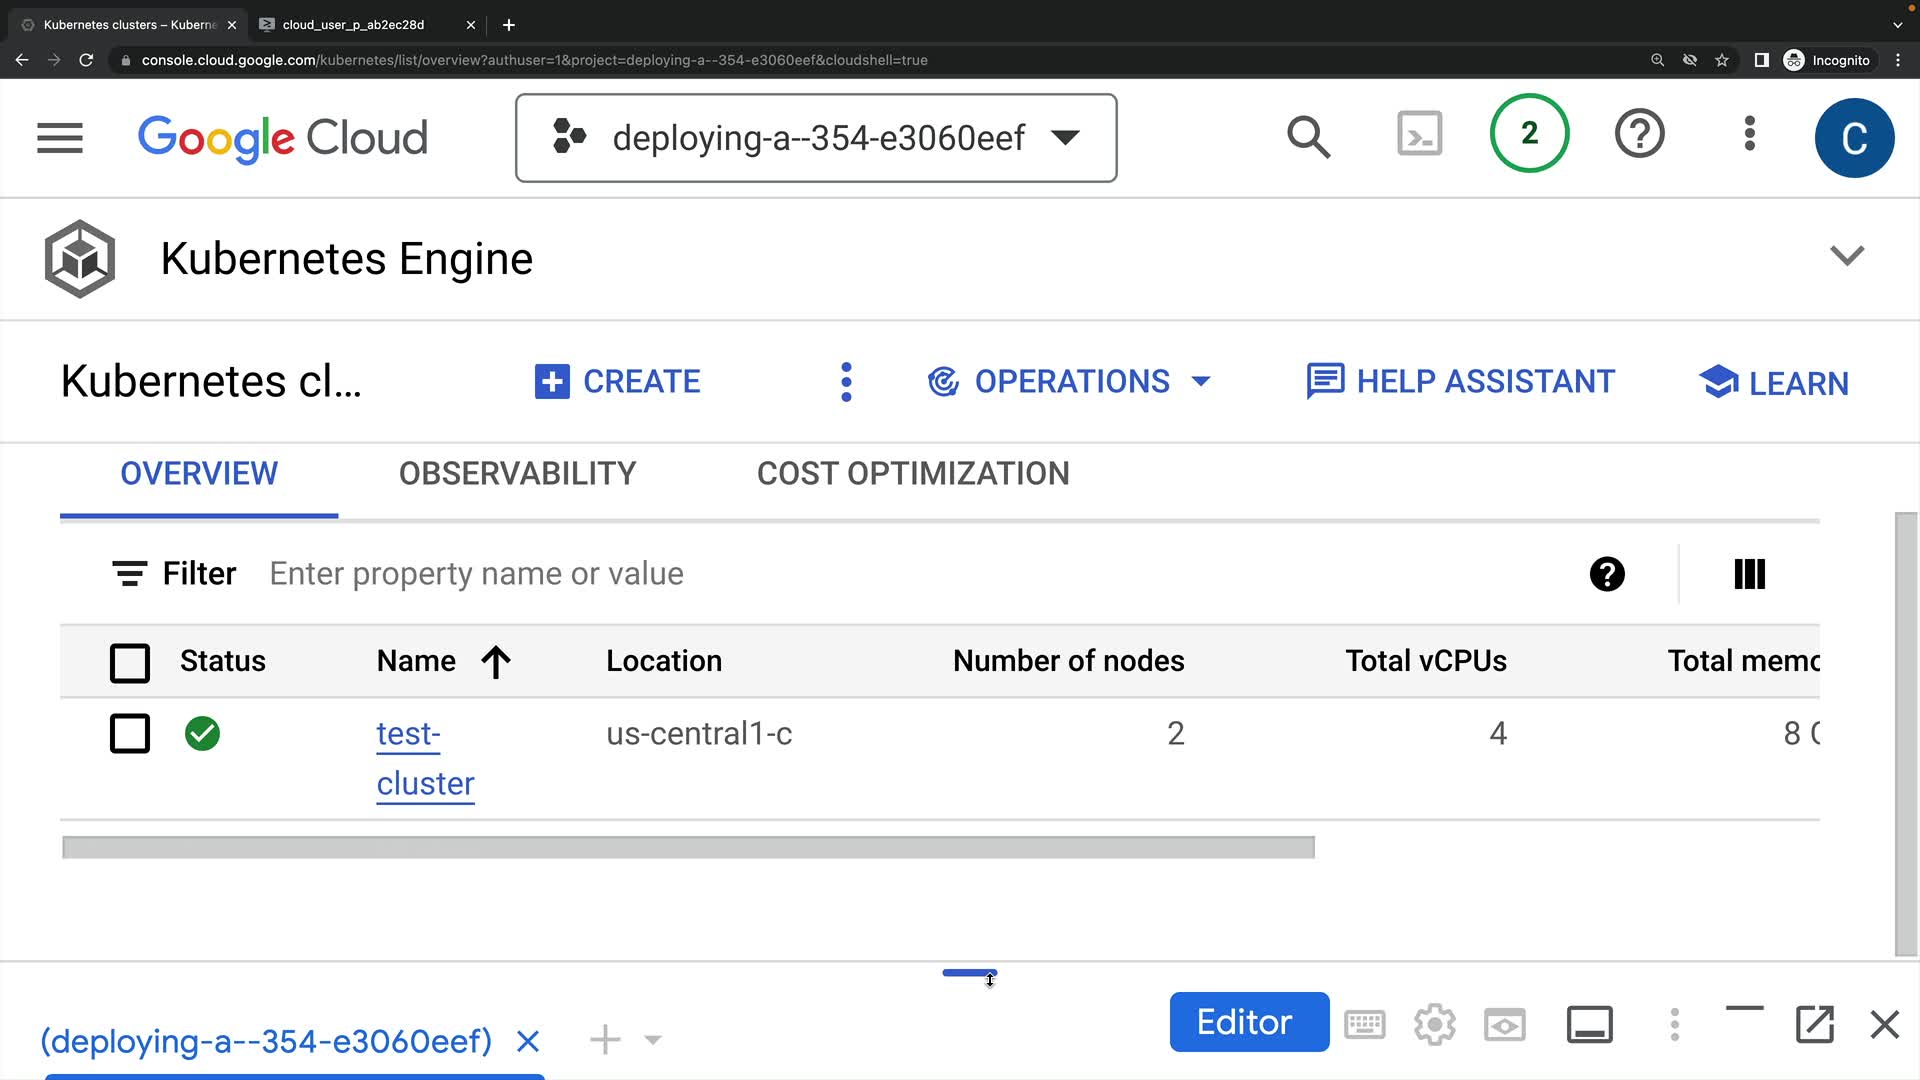Check the test-cluster row checkbox

130,733
